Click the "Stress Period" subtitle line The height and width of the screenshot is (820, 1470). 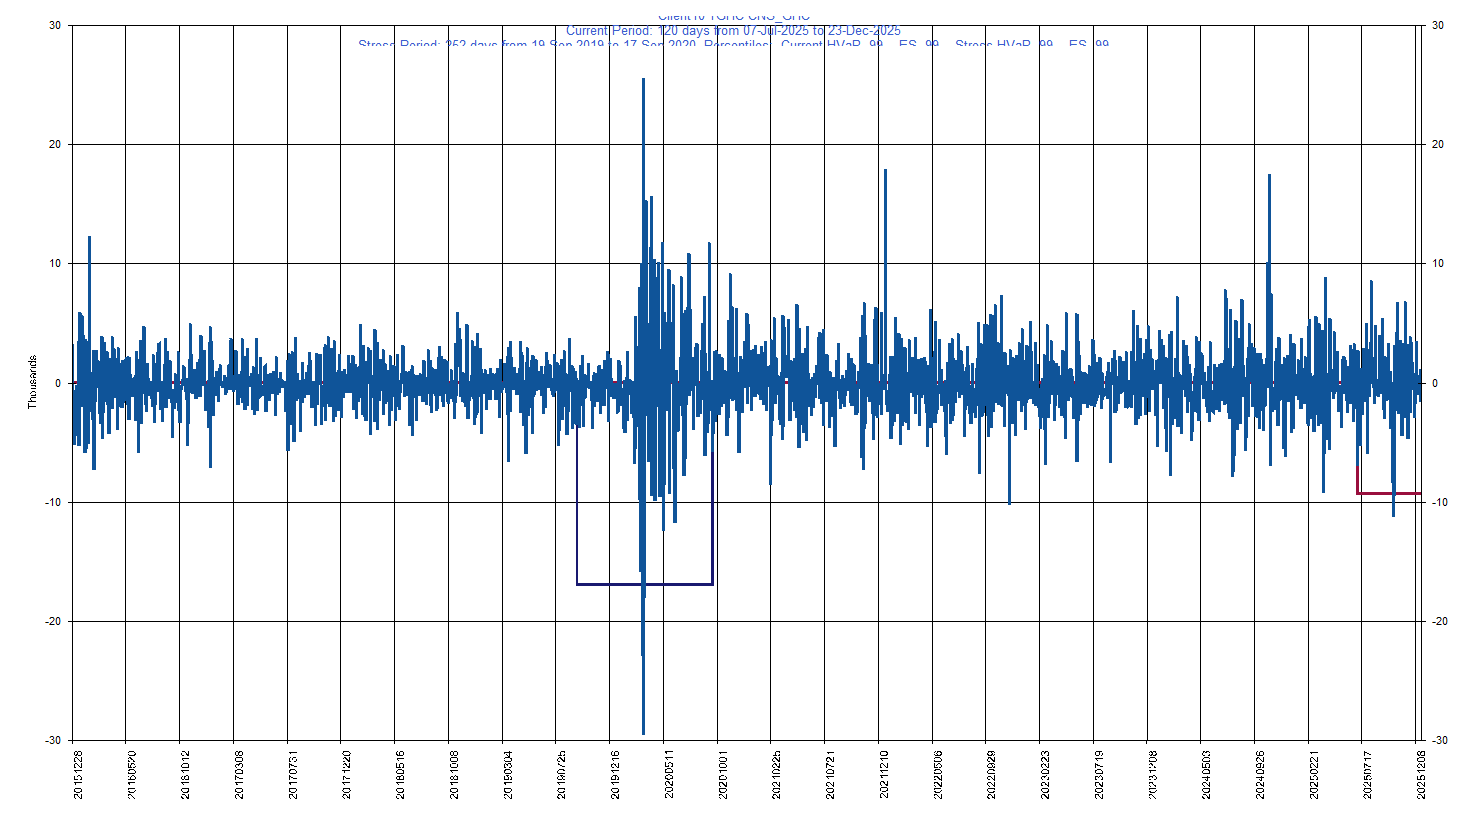click(x=733, y=45)
